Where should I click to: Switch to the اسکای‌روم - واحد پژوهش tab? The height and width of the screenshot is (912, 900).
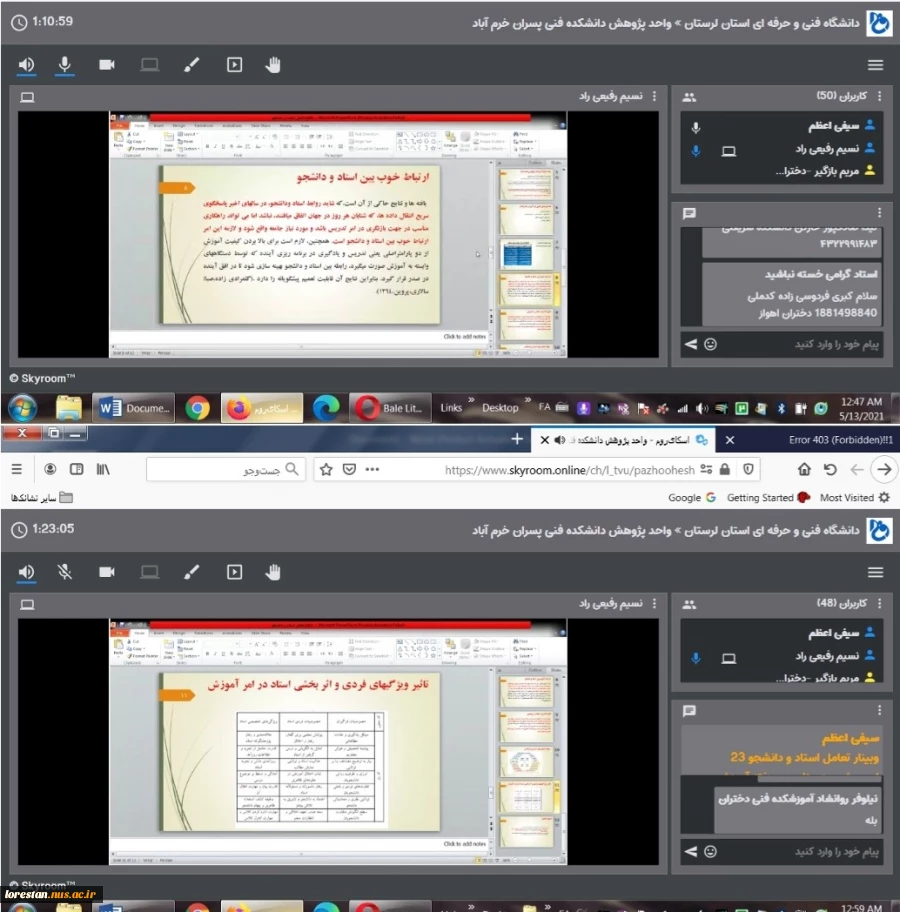(x=631, y=440)
